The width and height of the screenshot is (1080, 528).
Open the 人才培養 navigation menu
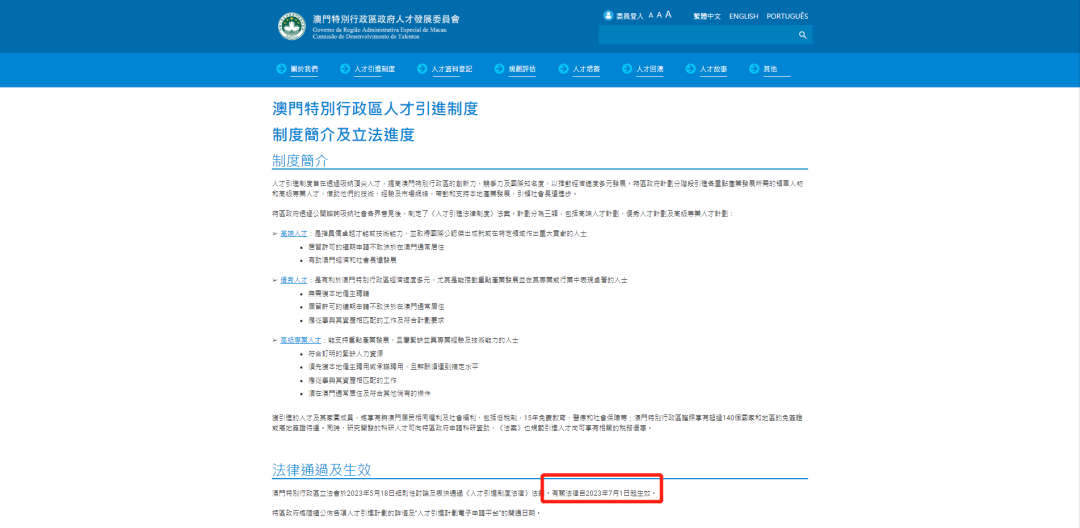[x=586, y=69]
